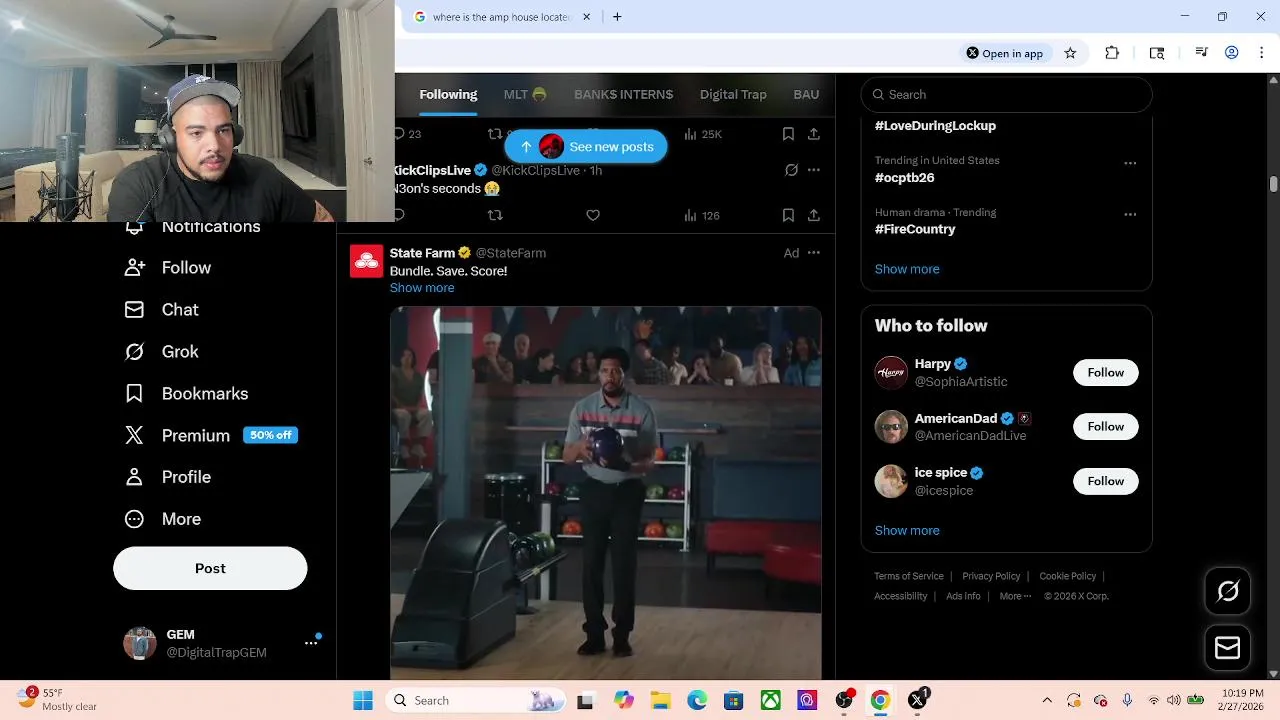Image resolution: width=1280 pixels, height=720 pixels.
Task: Switch to the Following tab
Action: tap(448, 95)
